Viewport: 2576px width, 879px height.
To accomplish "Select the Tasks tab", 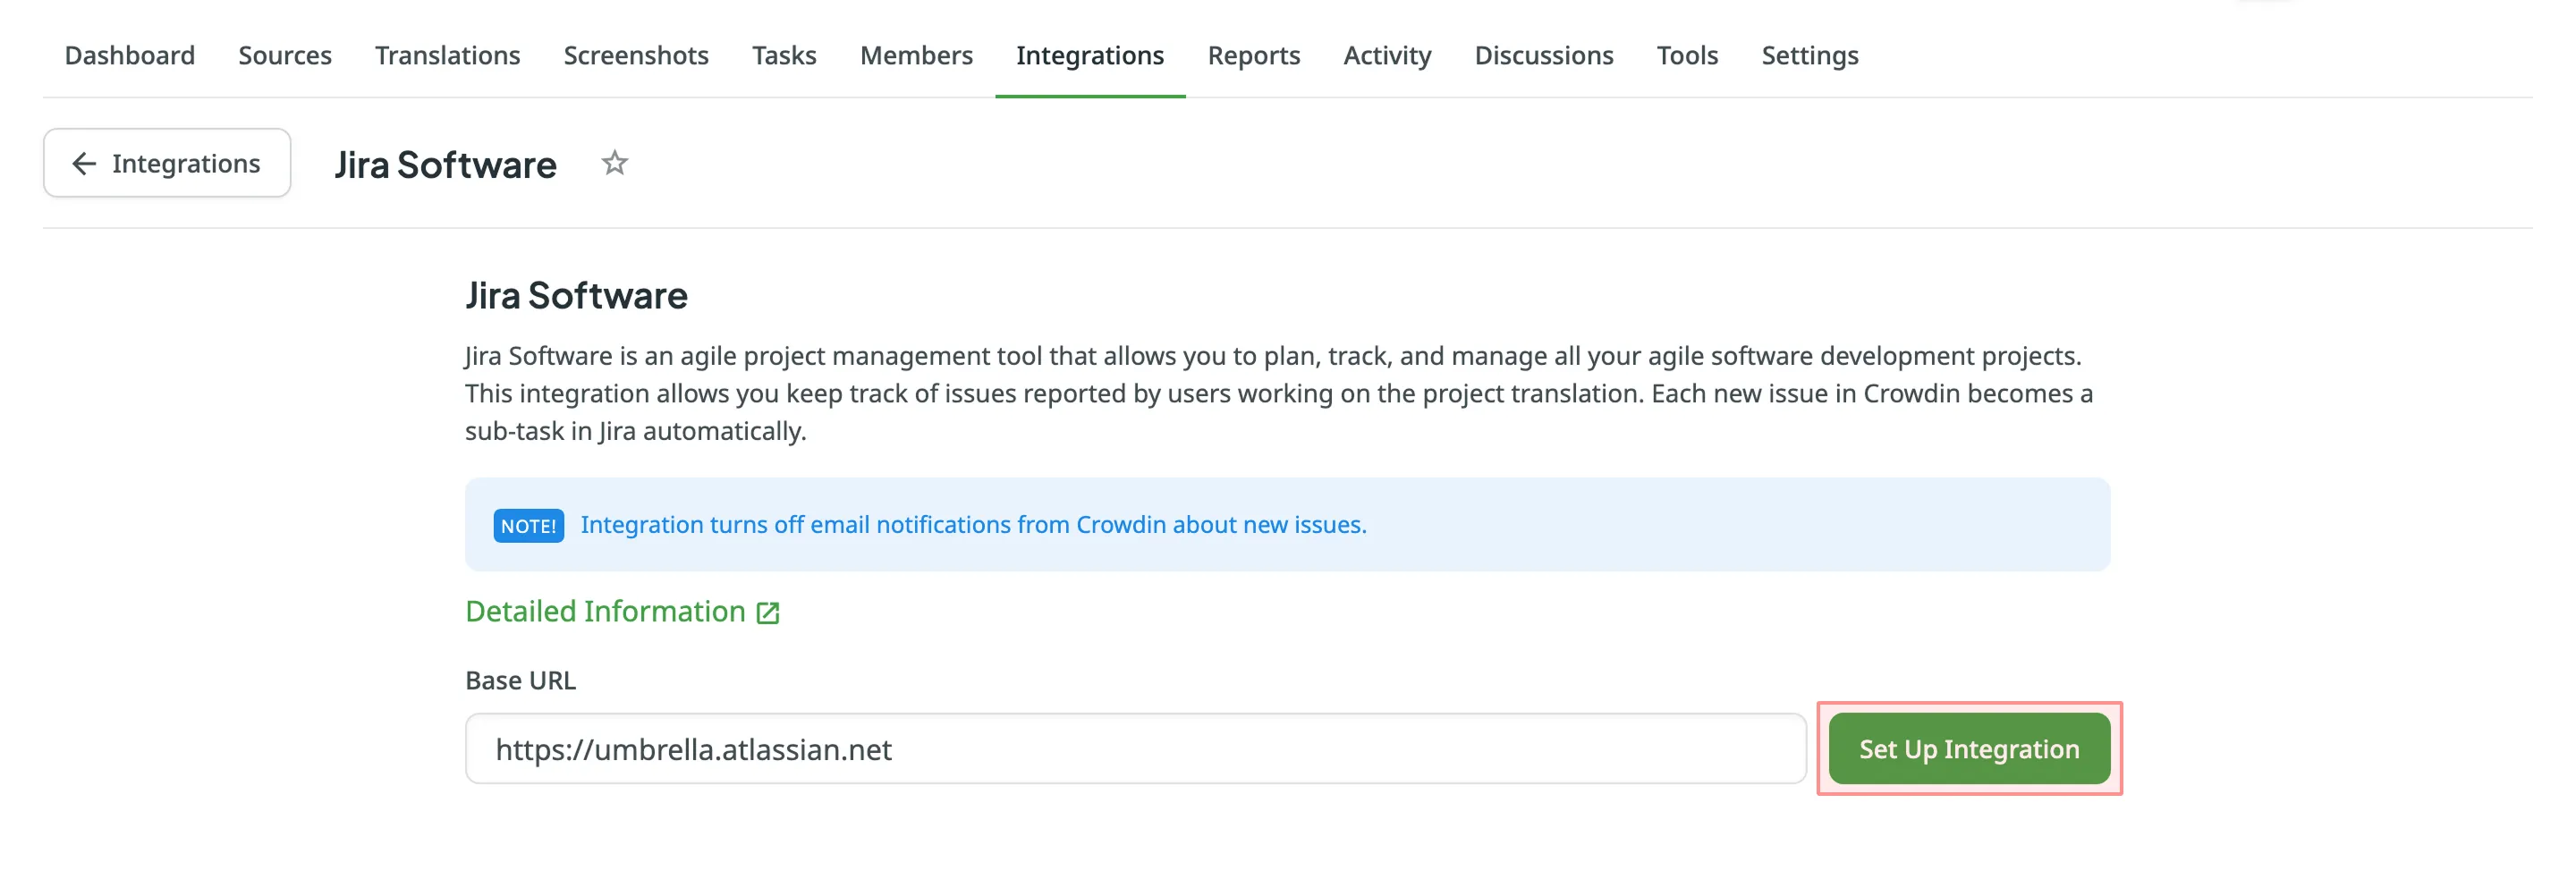I will pyautogui.click(x=784, y=55).
